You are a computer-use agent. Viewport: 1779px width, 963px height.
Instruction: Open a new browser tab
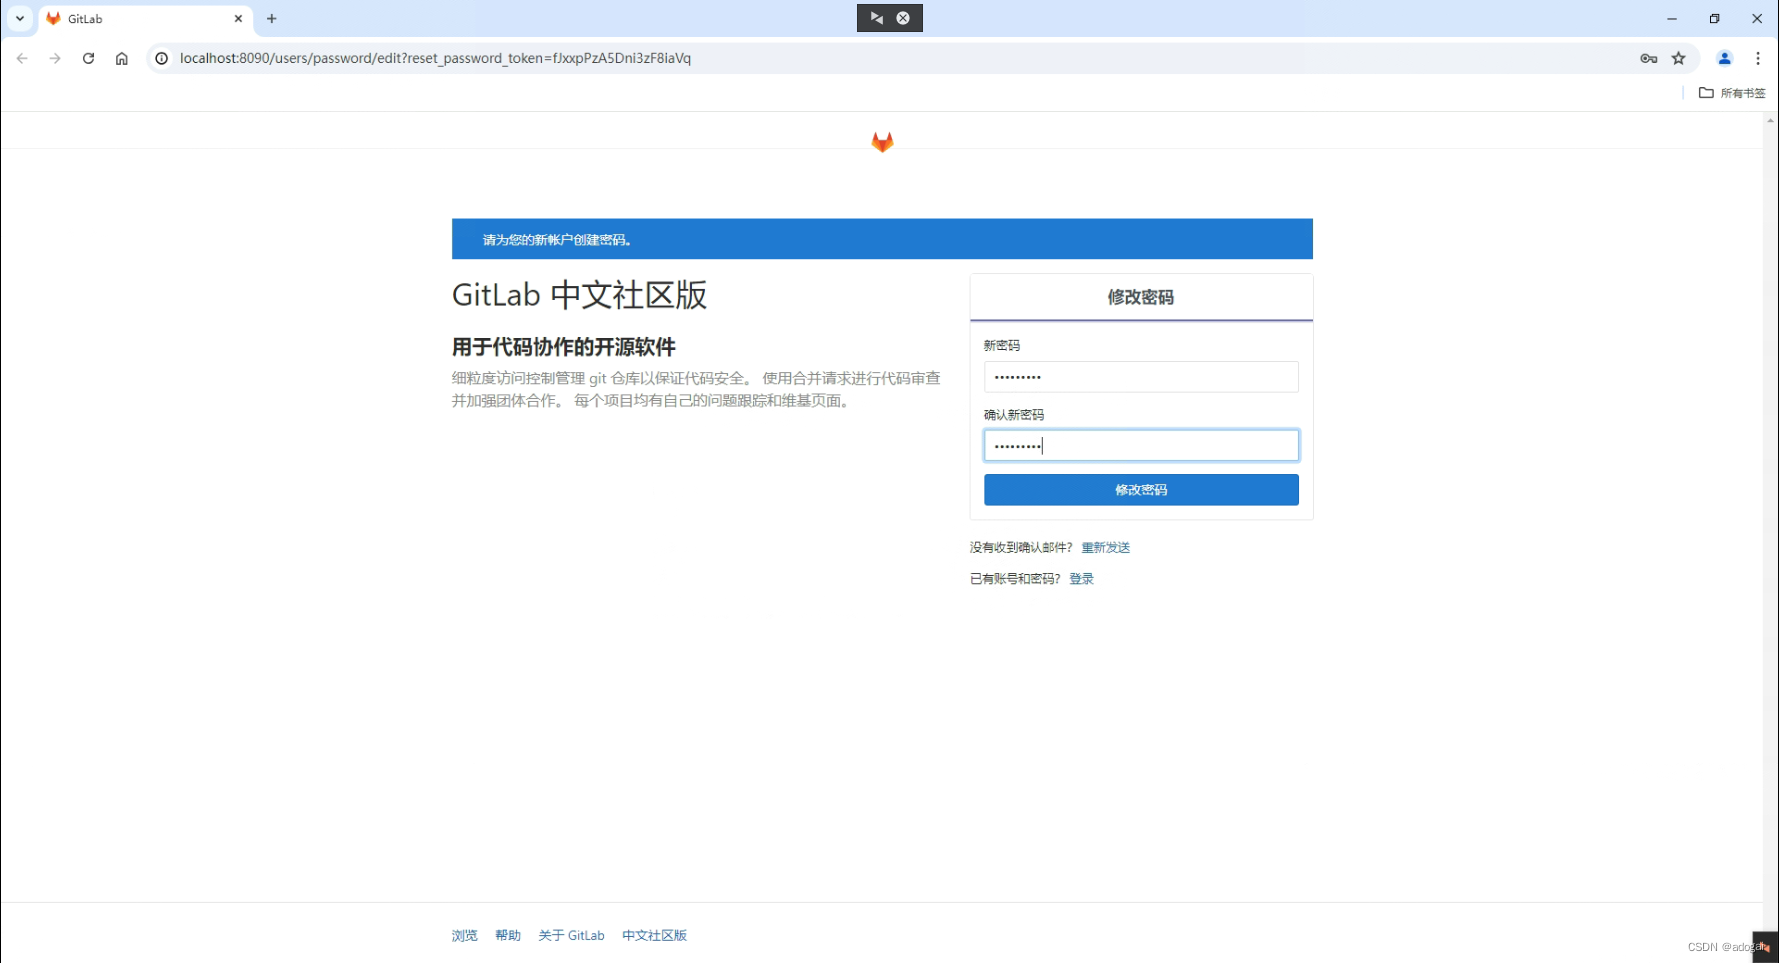tap(271, 18)
